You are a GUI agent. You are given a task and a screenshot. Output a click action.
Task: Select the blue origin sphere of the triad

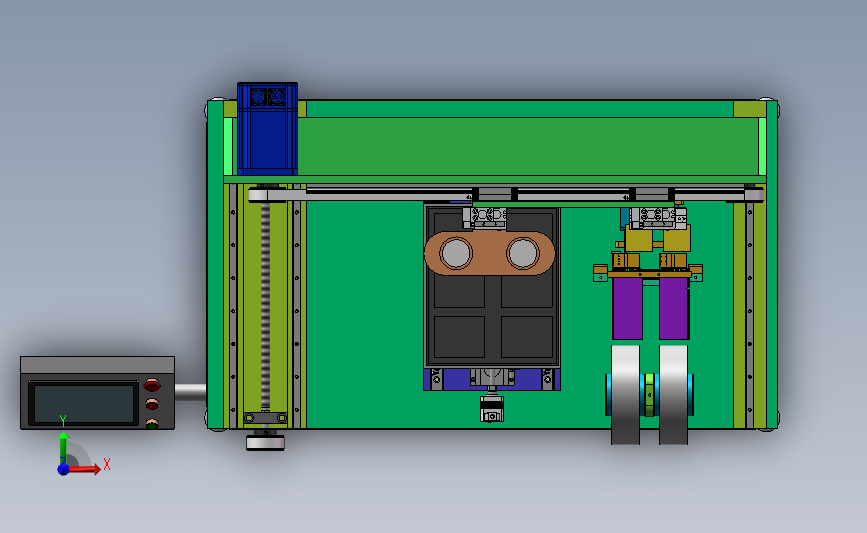(x=64, y=469)
